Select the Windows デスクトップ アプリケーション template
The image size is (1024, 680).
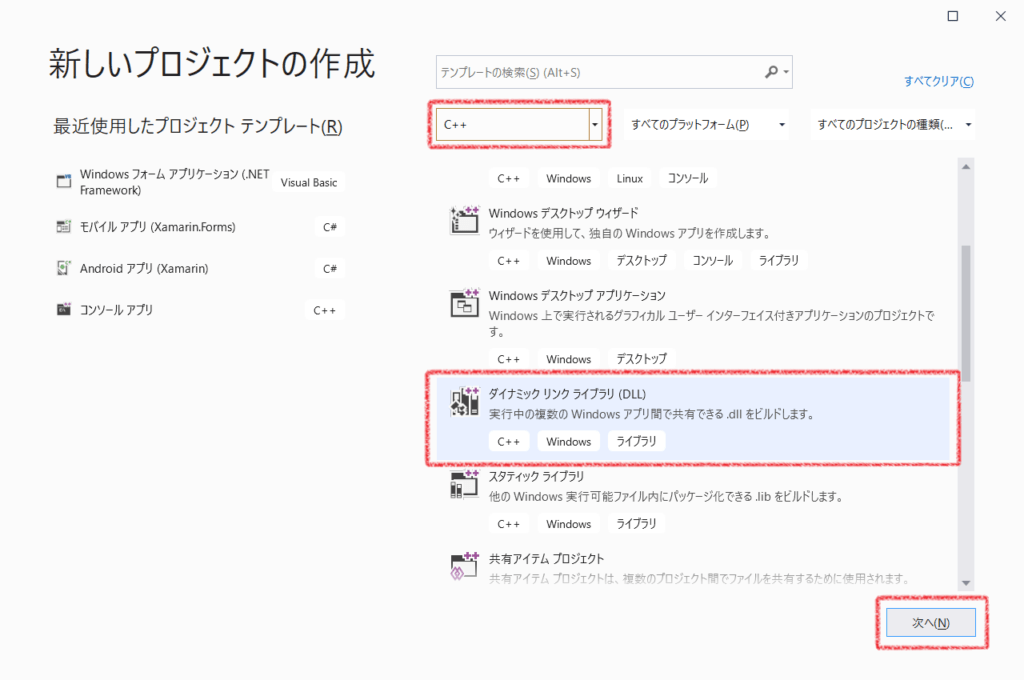(693, 327)
